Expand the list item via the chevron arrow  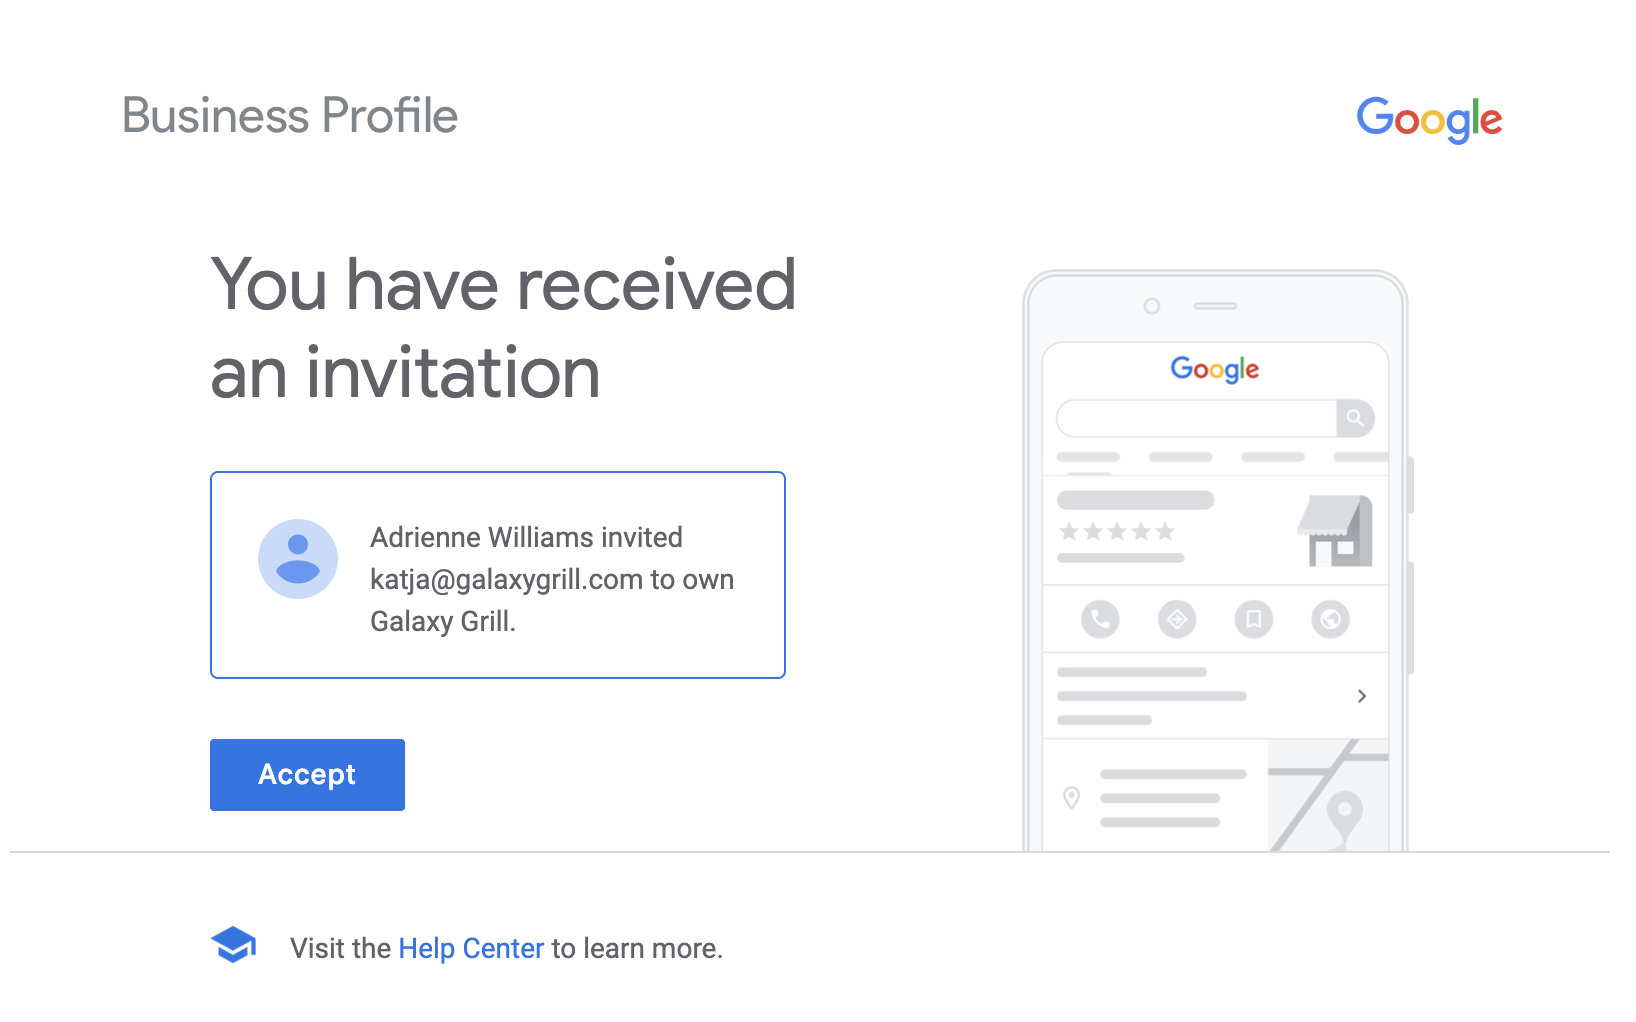1361,695
